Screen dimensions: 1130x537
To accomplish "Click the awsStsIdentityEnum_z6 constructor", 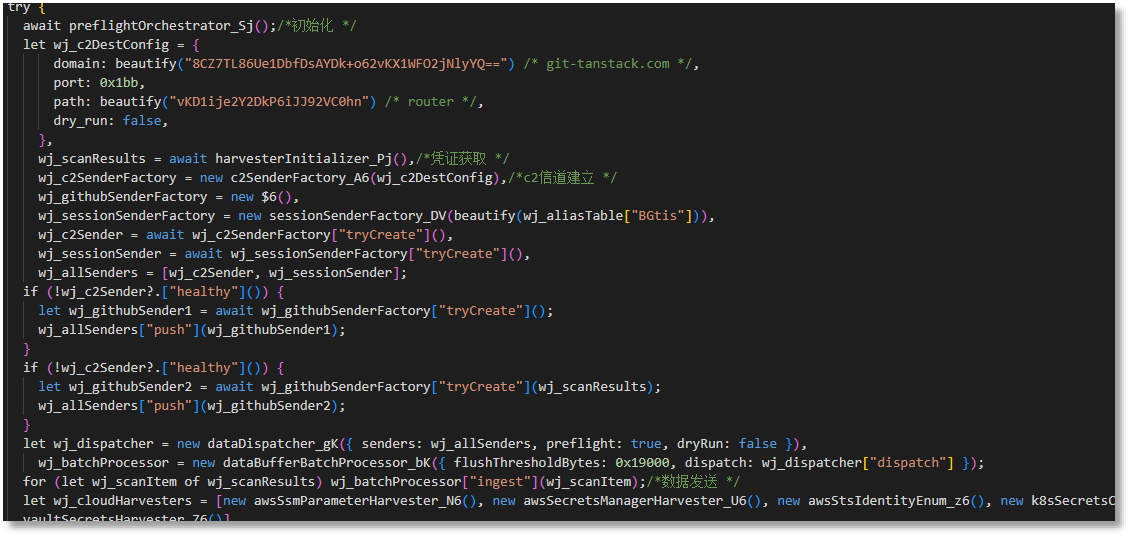I will 889,500.
